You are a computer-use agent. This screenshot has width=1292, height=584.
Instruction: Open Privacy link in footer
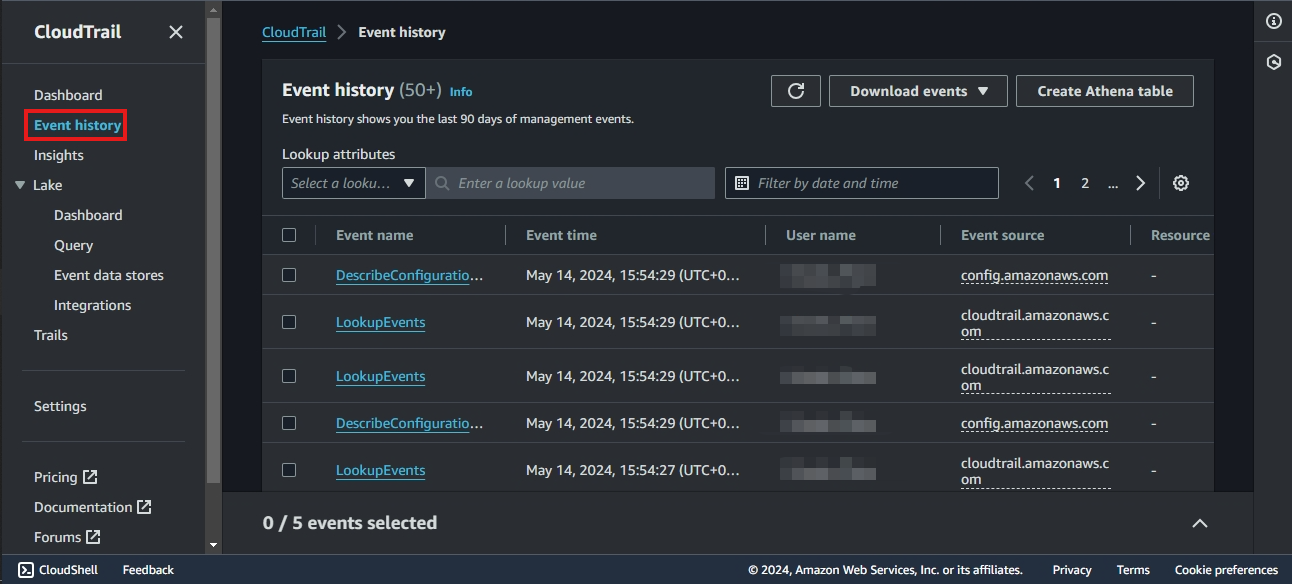click(x=1072, y=570)
